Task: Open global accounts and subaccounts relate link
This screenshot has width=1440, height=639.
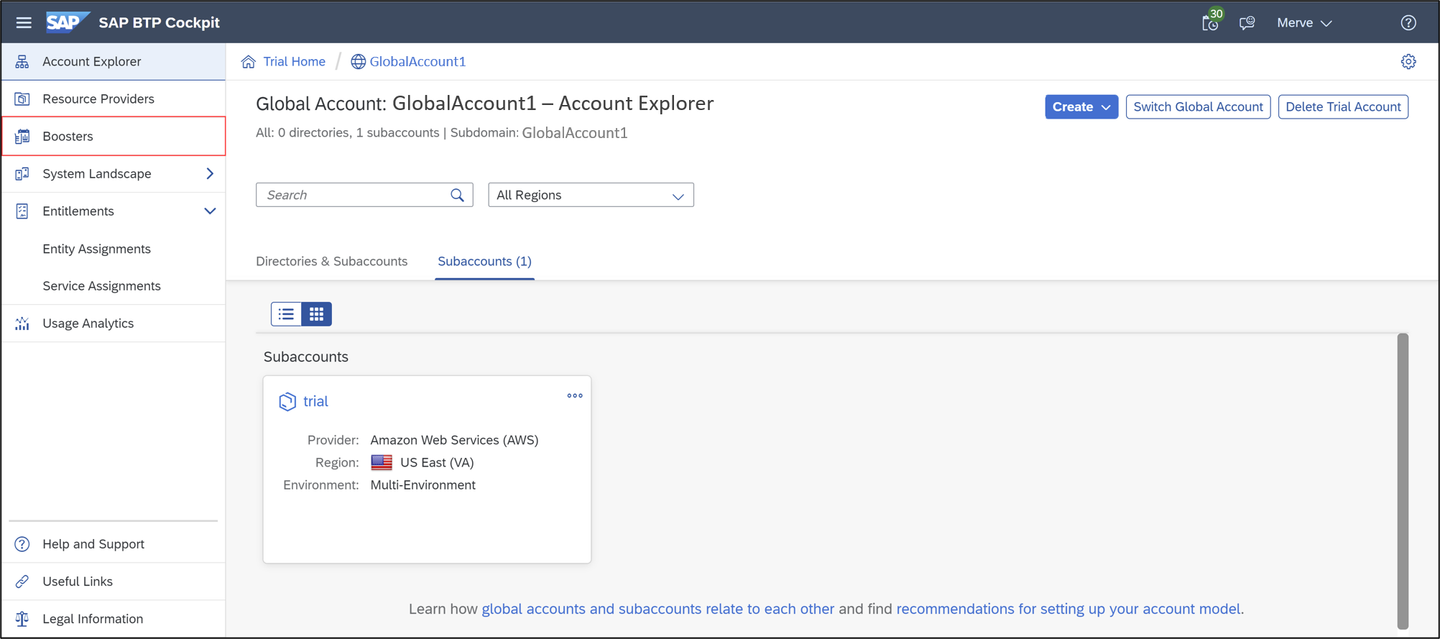Action: point(658,608)
